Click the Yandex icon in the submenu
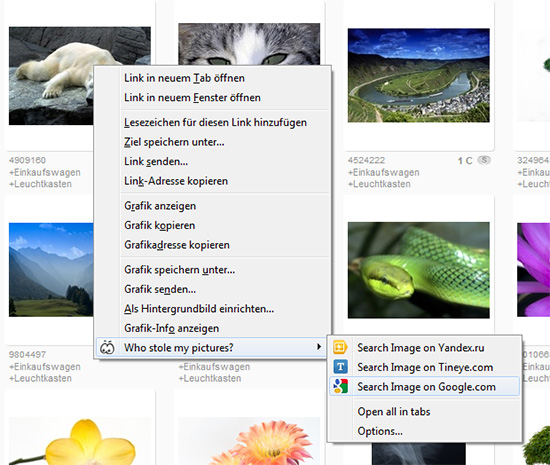 pyautogui.click(x=340, y=348)
